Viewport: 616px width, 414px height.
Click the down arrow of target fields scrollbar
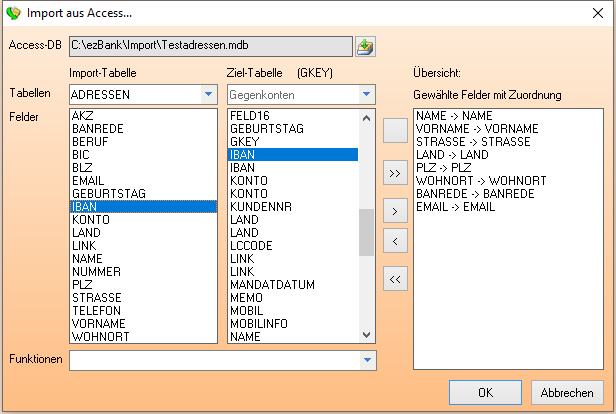click(x=367, y=335)
